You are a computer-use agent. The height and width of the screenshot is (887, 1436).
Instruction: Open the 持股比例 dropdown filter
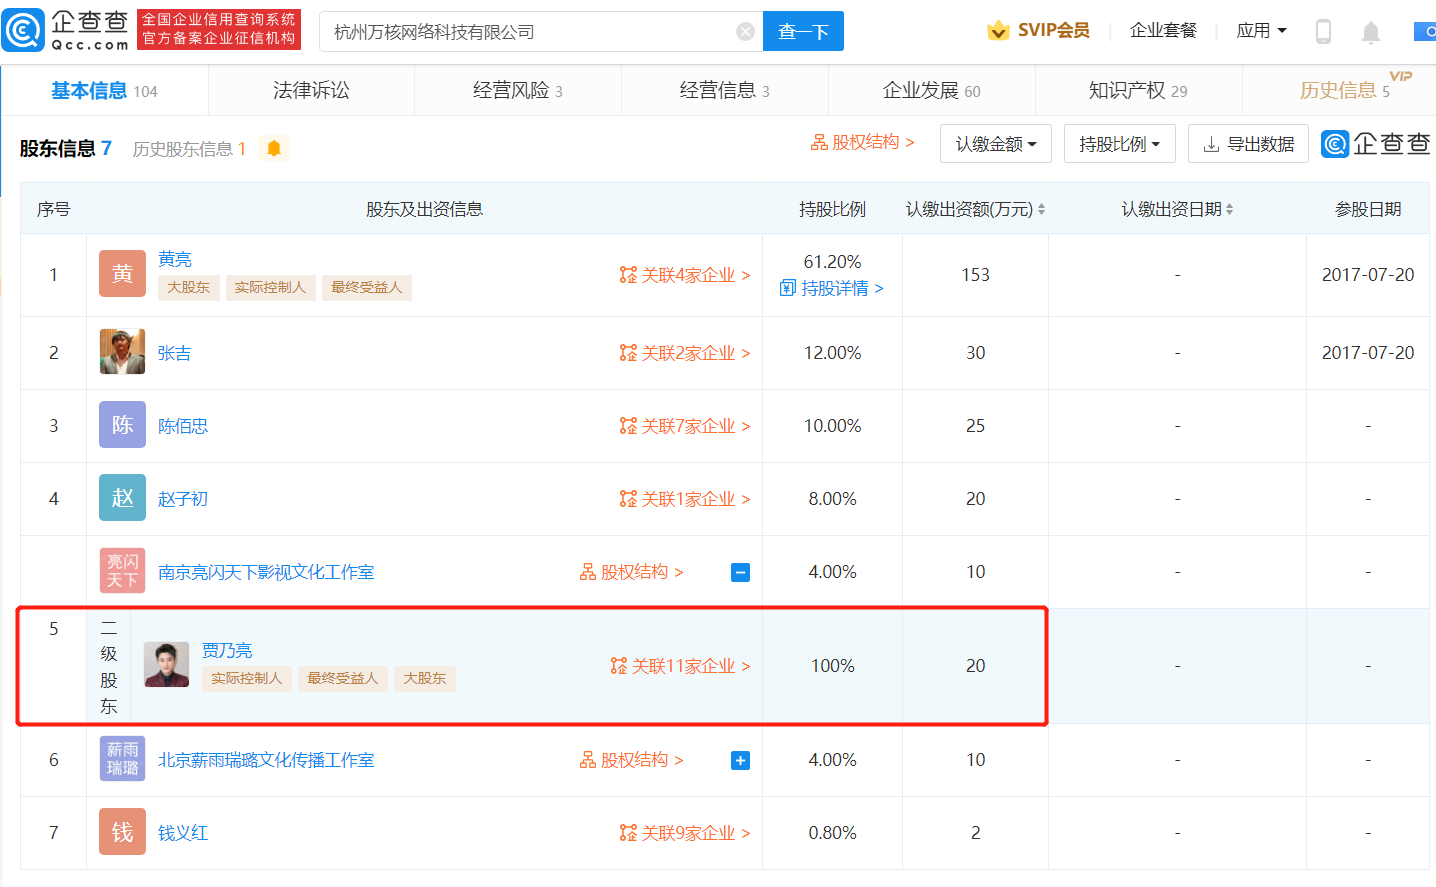(x=1118, y=144)
